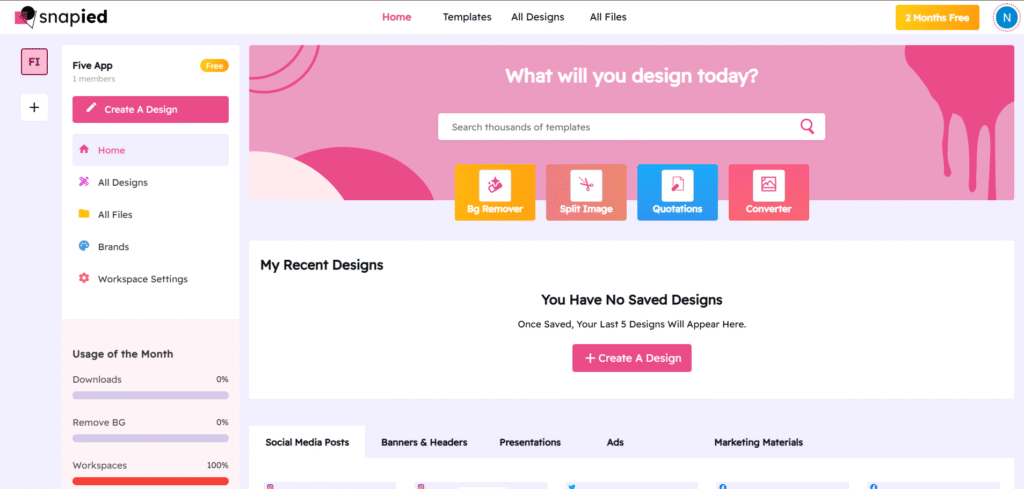Switch to the Marketing Materials tab
The height and width of the screenshot is (489, 1024).
coord(758,442)
